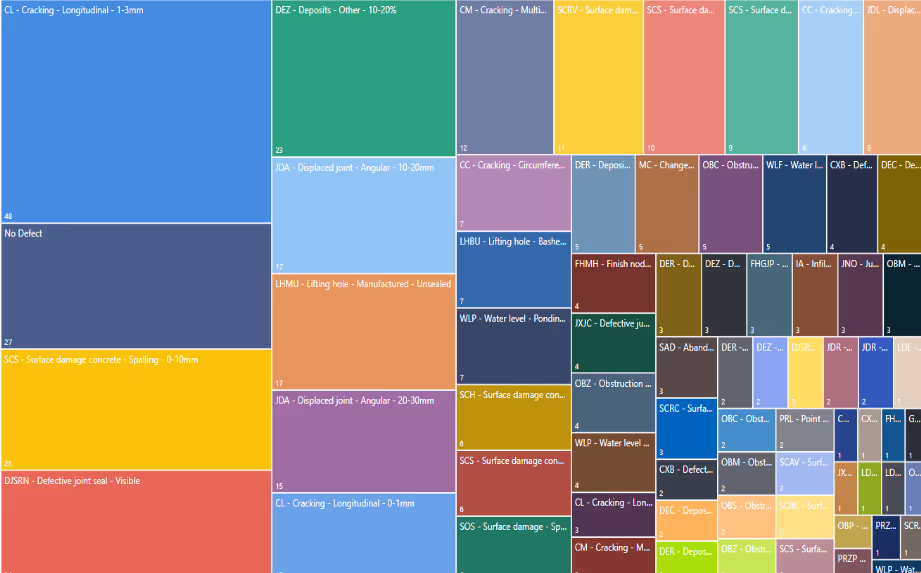Screen dimensions: 921x573
Task: Click the FHMH Finish node tile
Action: tap(613, 283)
